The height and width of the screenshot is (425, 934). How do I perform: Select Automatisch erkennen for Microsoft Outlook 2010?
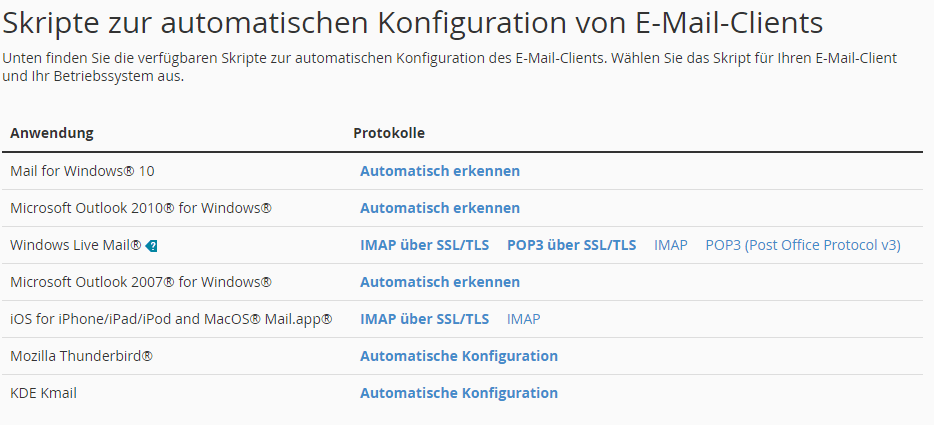(439, 208)
